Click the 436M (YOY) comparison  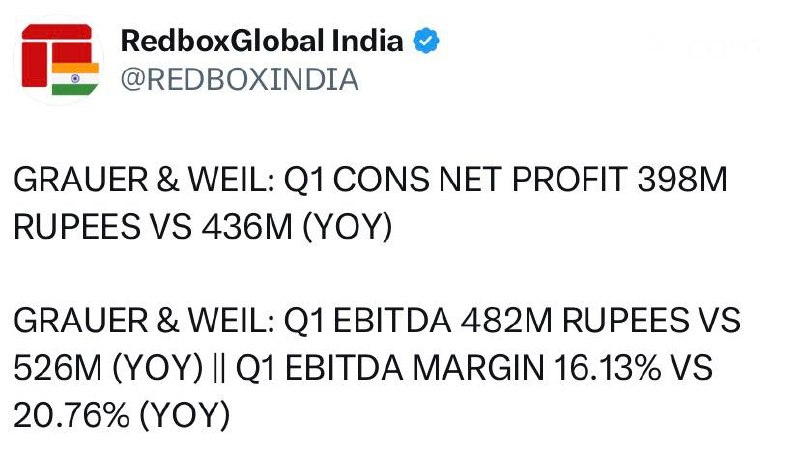pos(297,227)
